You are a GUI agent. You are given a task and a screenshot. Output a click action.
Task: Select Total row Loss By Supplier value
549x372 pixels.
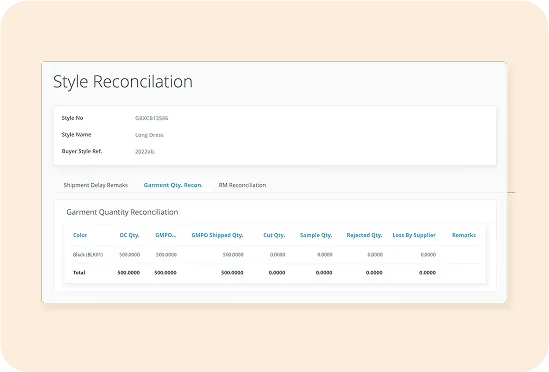click(427, 273)
